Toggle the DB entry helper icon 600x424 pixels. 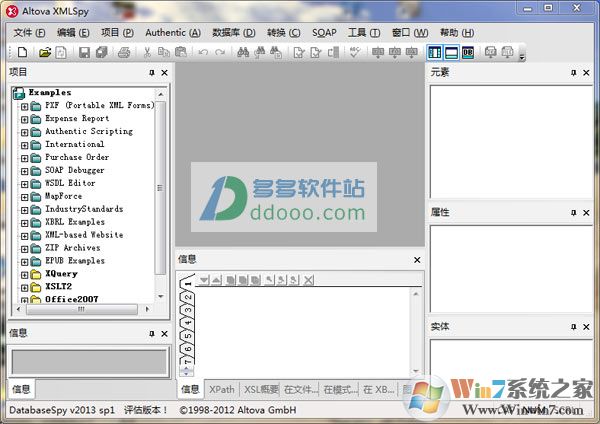click(468, 52)
